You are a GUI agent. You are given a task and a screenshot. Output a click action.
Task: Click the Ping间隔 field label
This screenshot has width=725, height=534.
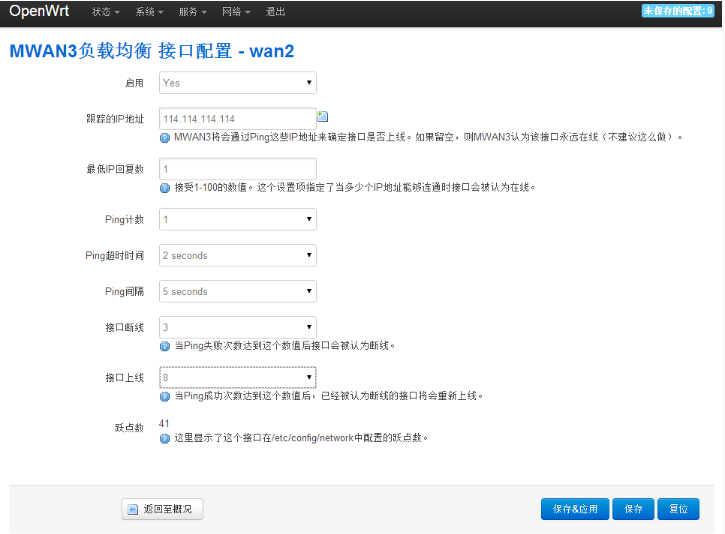pos(124,292)
